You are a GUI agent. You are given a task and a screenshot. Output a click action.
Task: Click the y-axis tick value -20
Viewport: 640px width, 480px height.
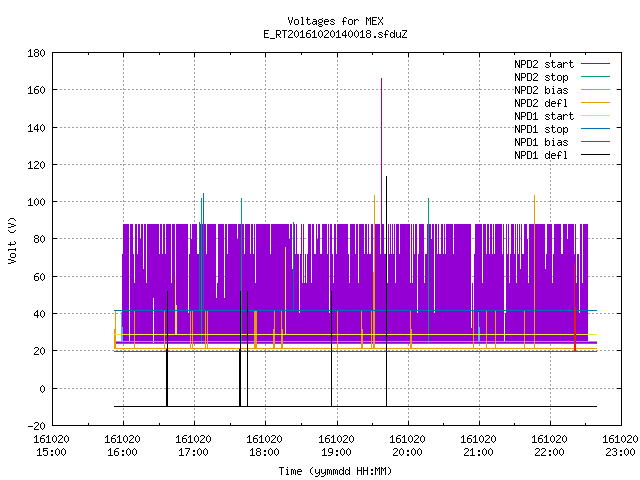[36, 426]
